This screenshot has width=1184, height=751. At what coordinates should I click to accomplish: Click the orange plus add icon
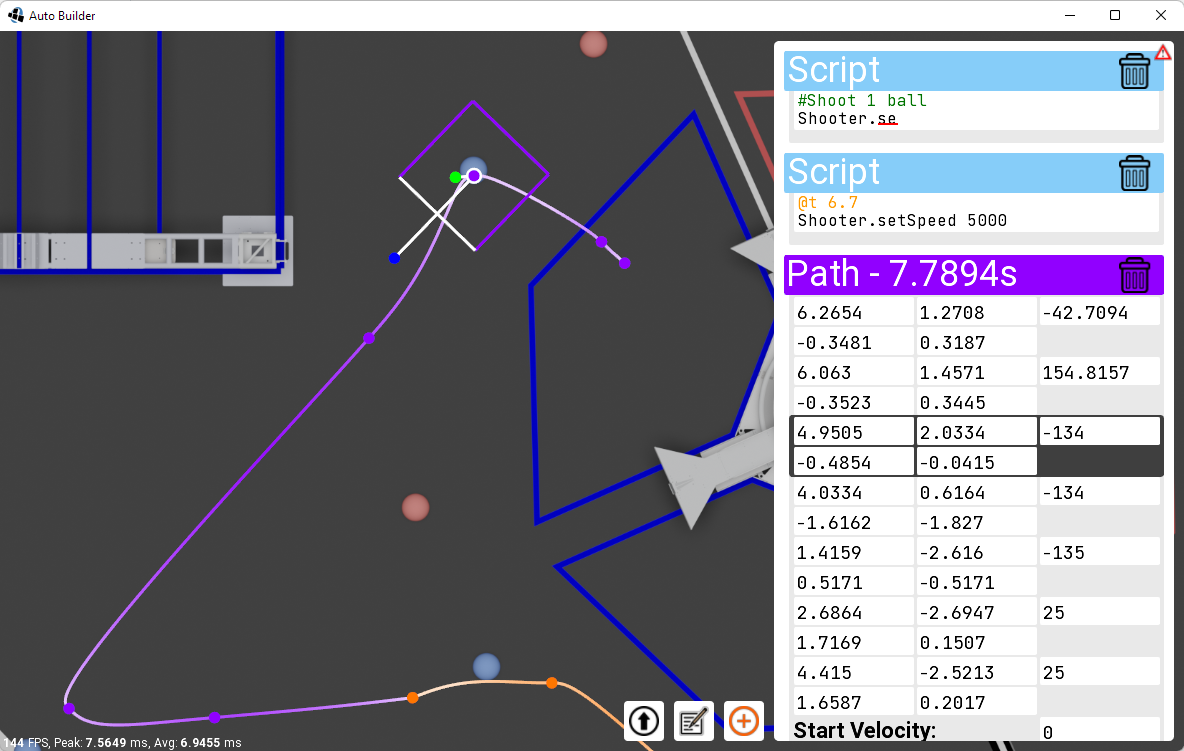pos(743,721)
